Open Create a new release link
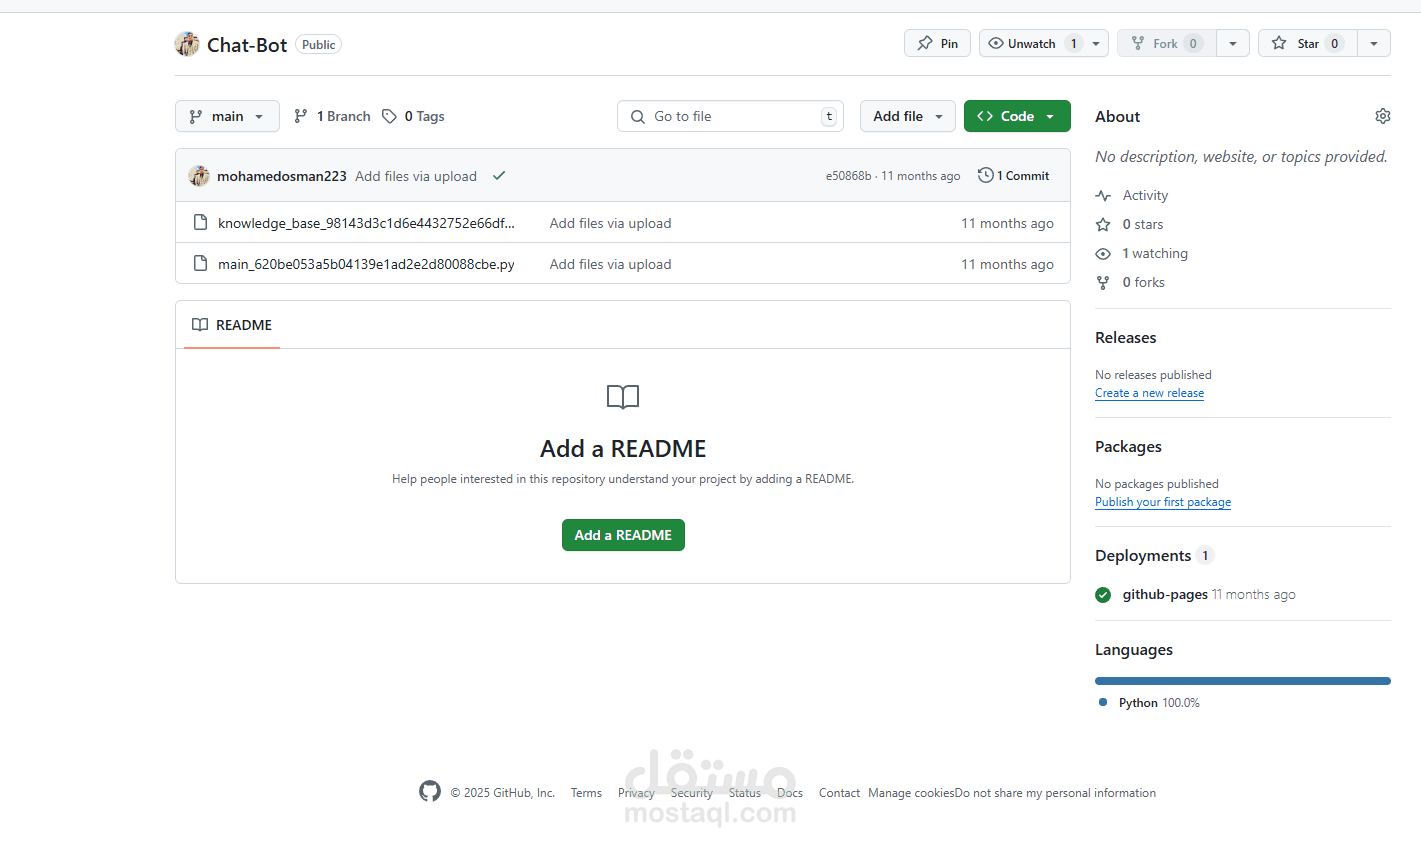This screenshot has width=1421, height=845. [x=1149, y=393]
